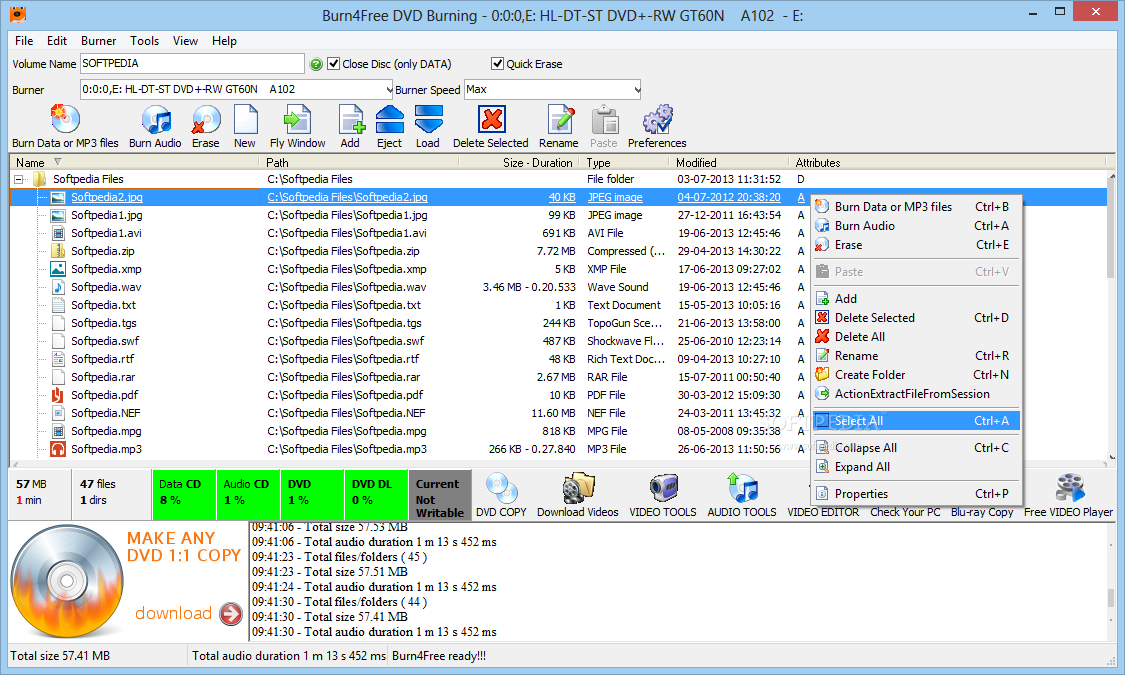Choose Collapse All in the context menu
The image size is (1125, 675).
(x=916, y=448)
